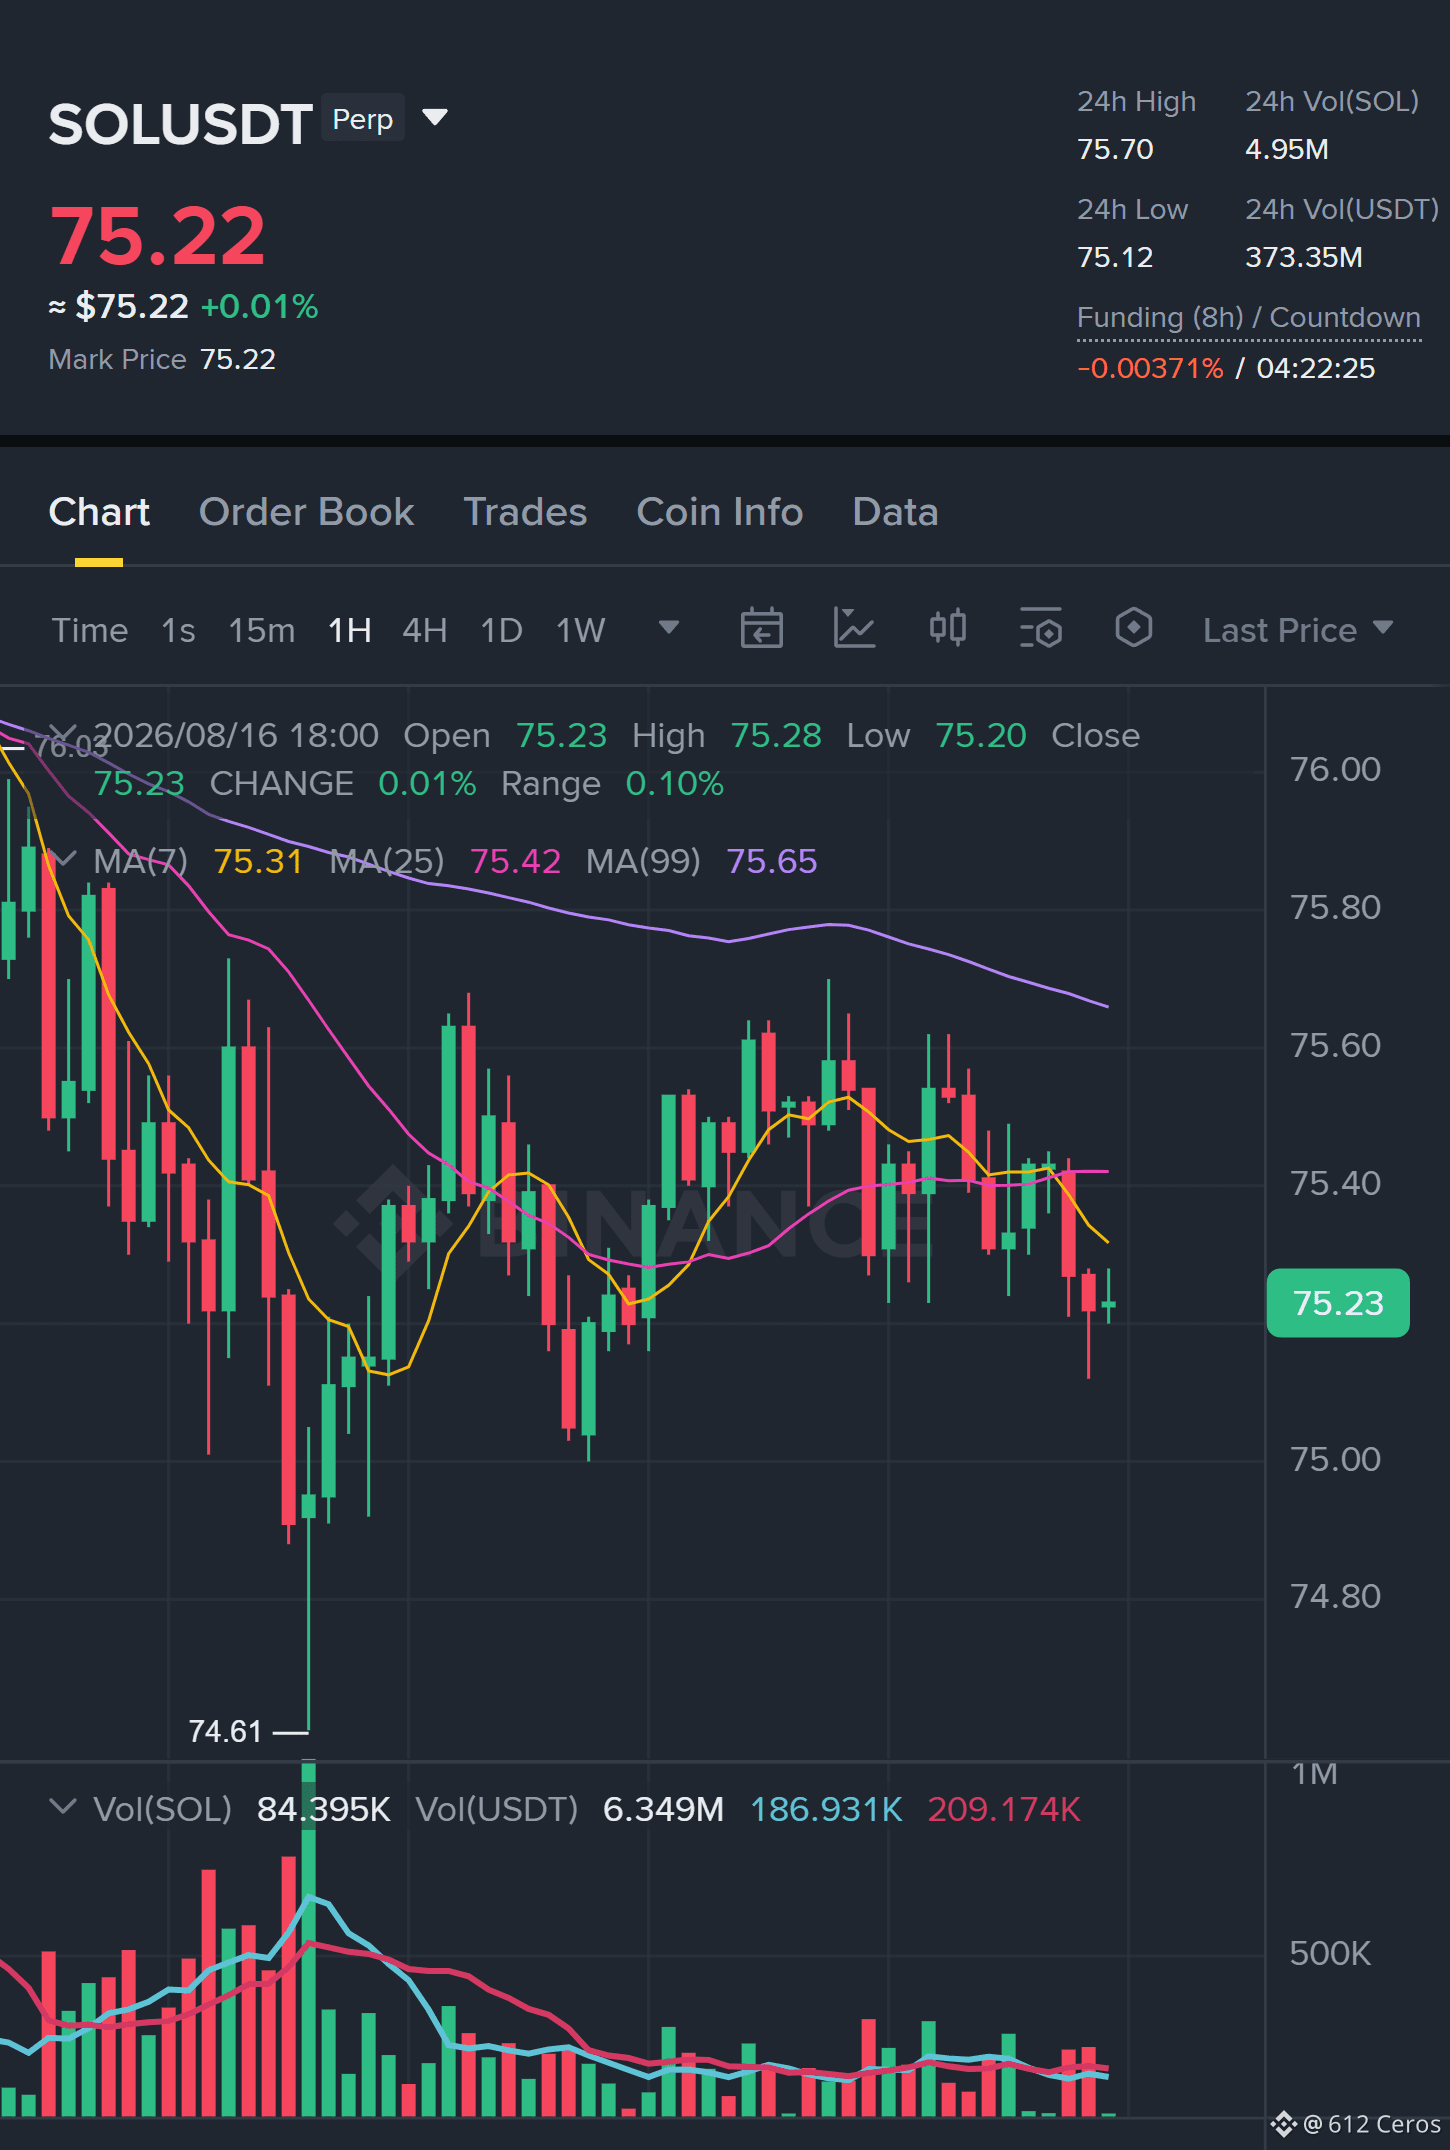Tap the 76.00 price axis label
This screenshot has height=2150, width=1450.
1335,769
